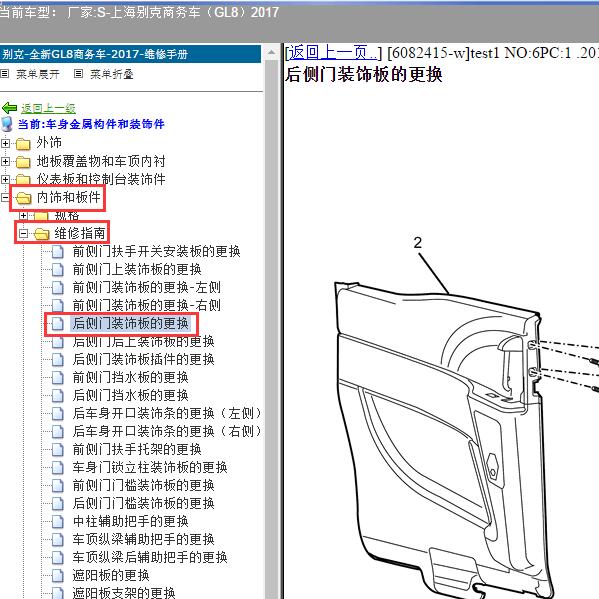Click page icon beside 前侧门上装饰板的更换

58,270
